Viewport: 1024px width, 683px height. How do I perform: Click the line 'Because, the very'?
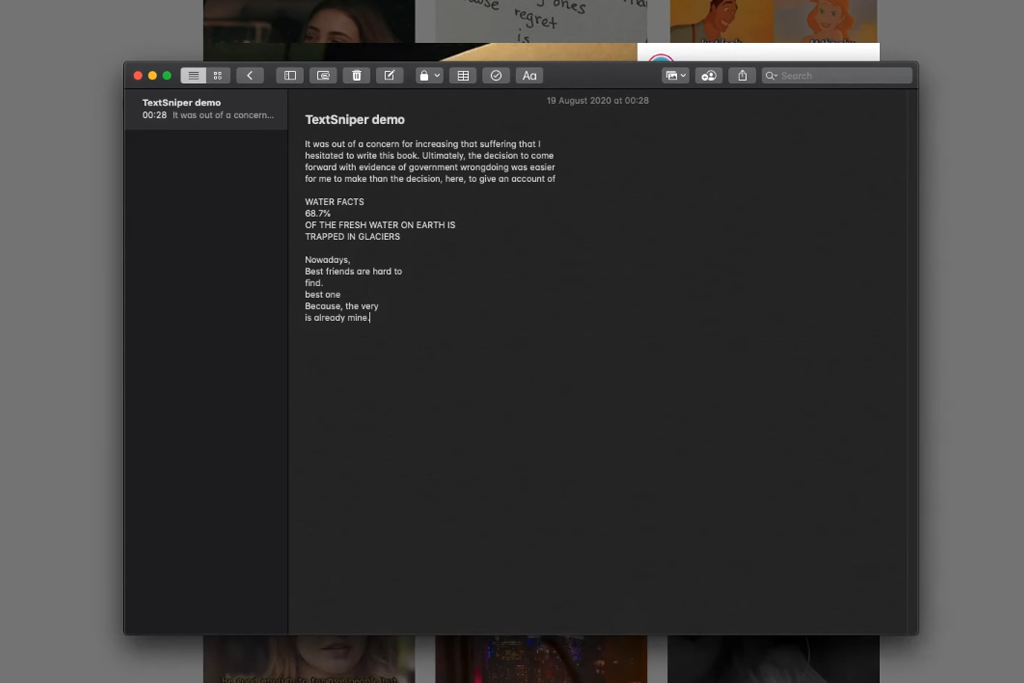[x=342, y=306]
